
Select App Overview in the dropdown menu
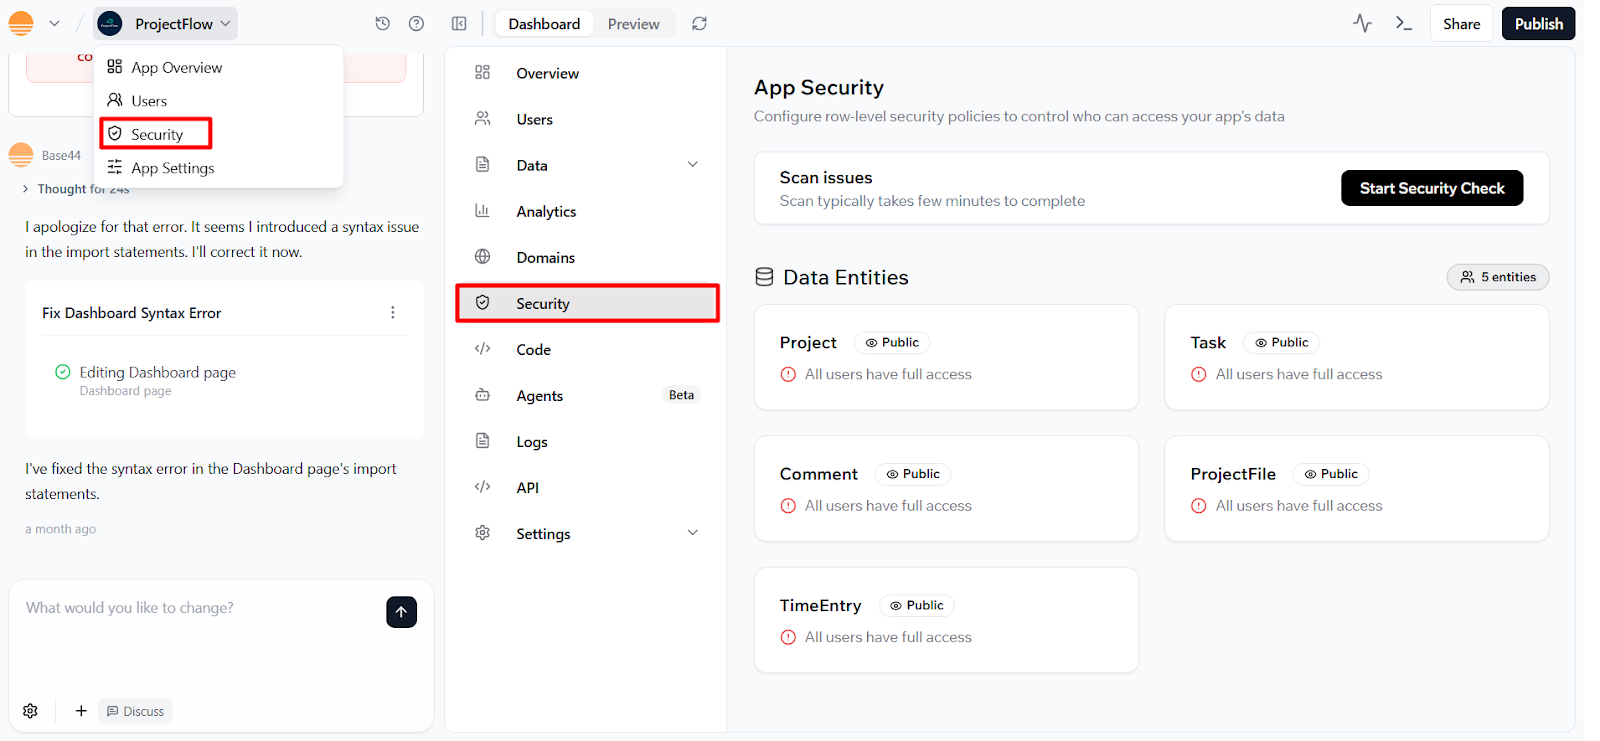[x=218, y=67]
